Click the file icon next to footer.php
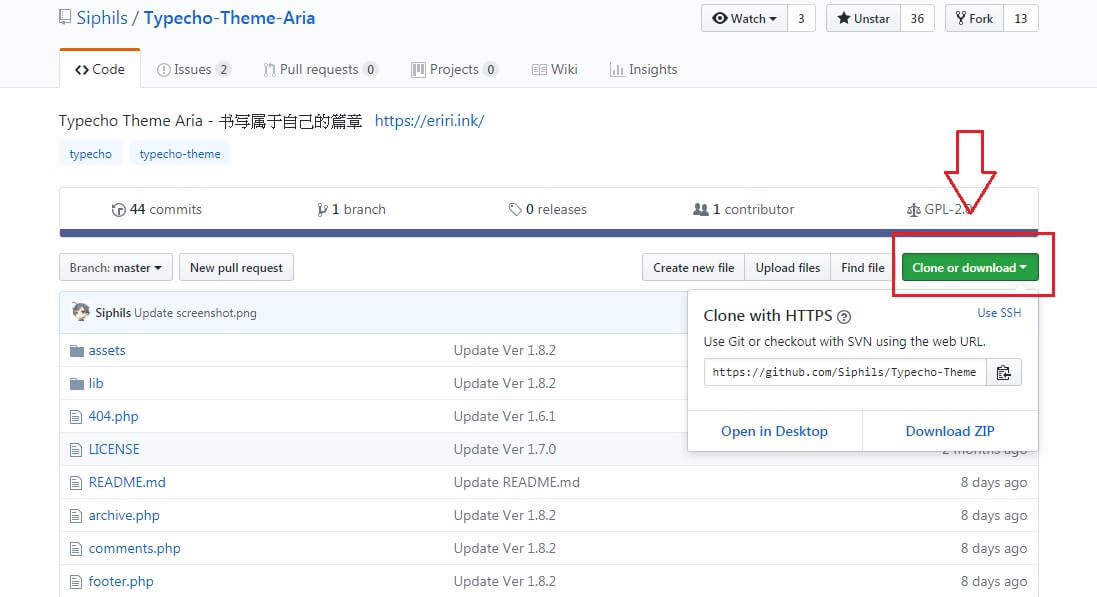Image resolution: width=1097 pixels, height=597 pixels. click(x=76, y=582)
